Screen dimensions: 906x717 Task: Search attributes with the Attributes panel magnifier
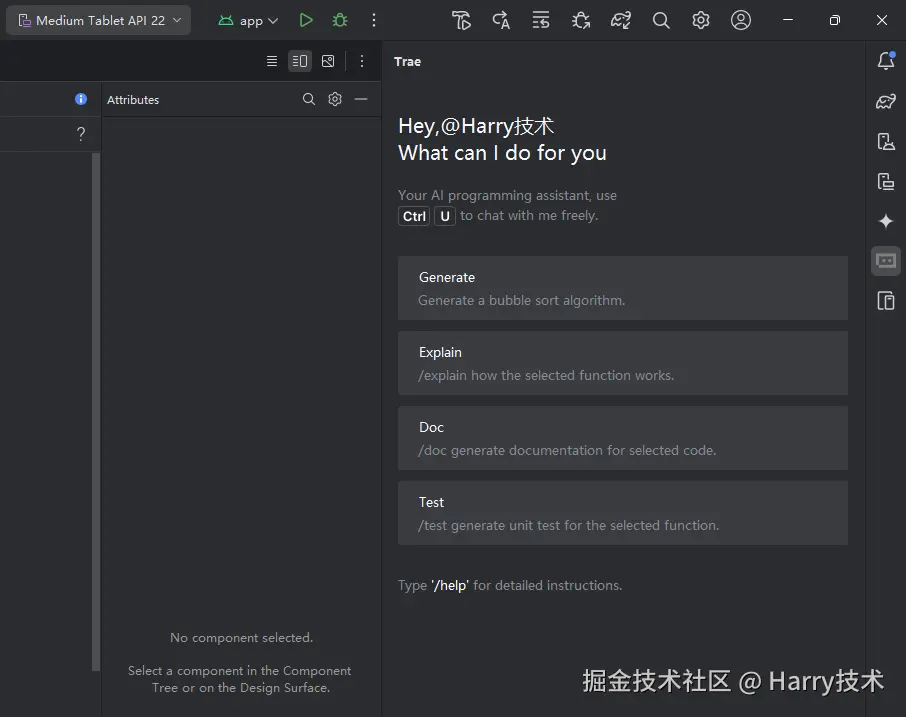309,99
